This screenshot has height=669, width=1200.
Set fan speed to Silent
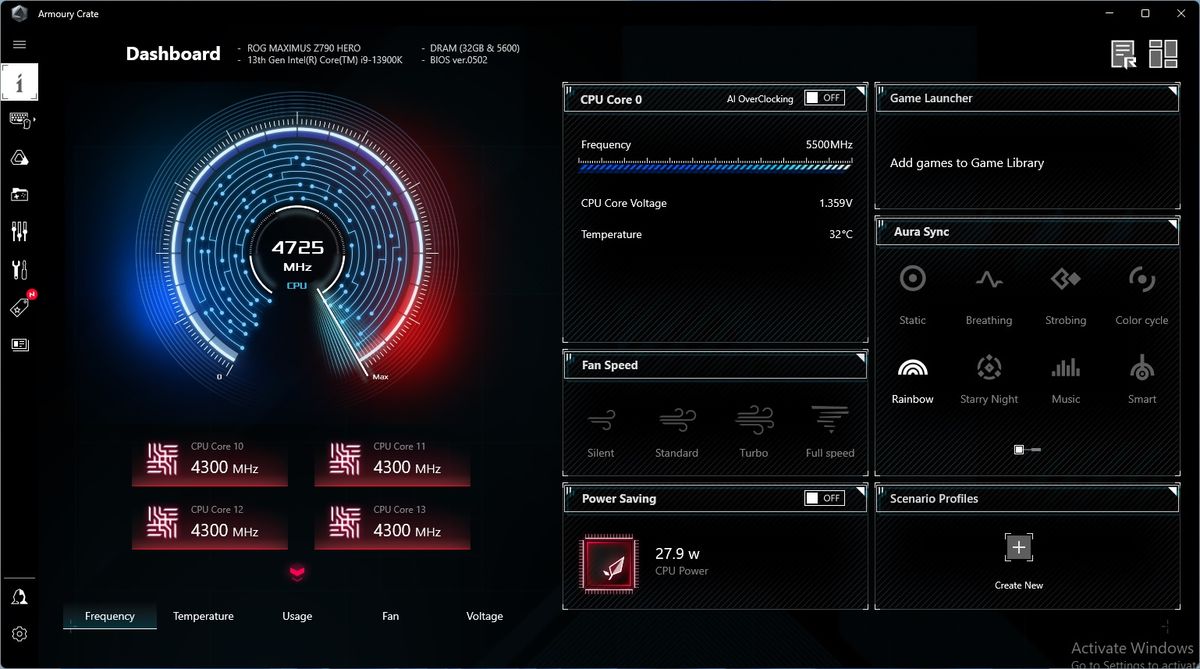click(601, 431)
